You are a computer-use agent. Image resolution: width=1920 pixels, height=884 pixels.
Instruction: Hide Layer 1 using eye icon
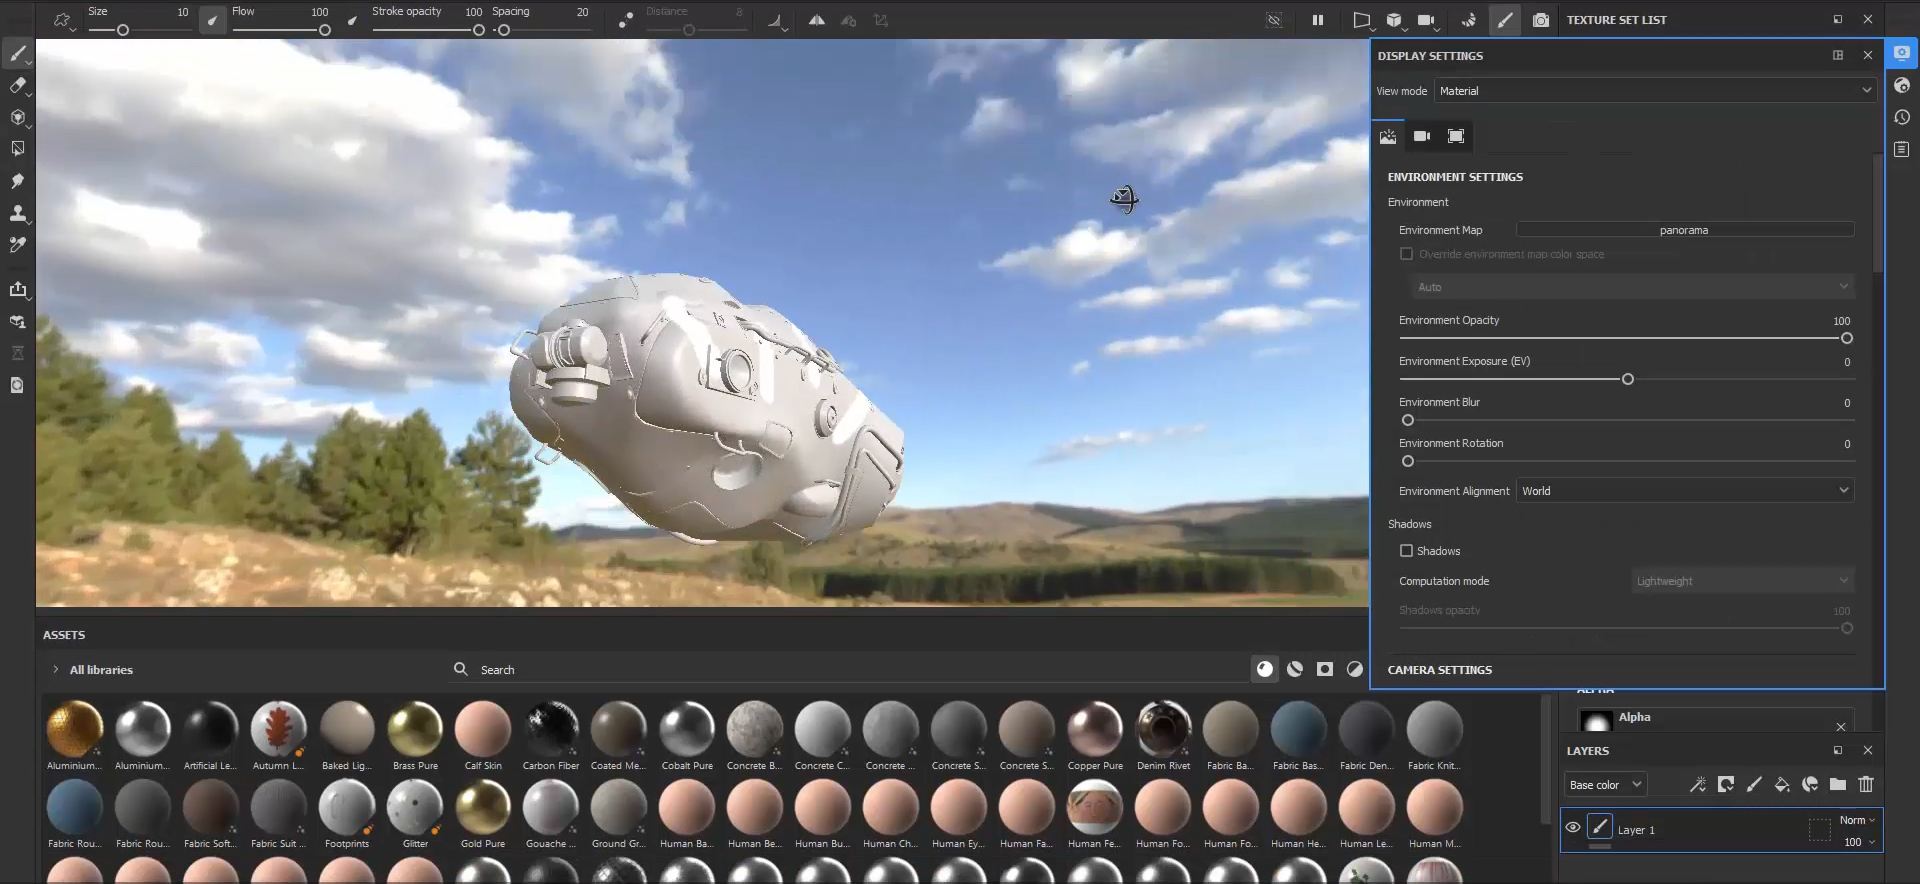click(x=1573, y=828)
